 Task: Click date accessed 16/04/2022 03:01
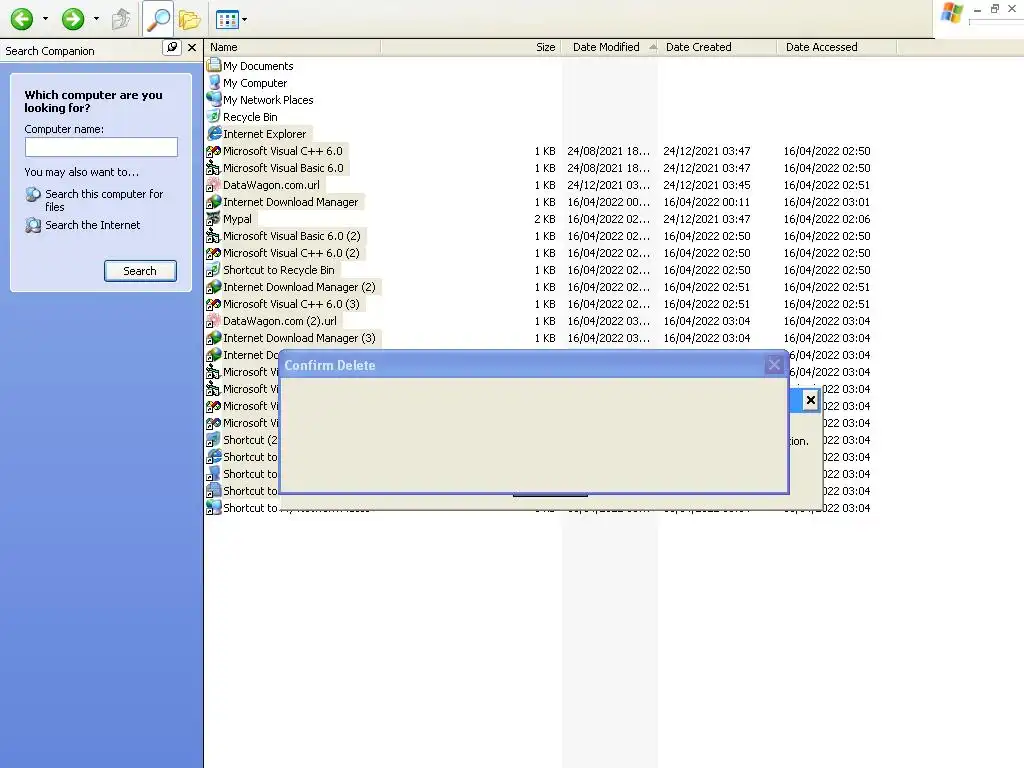click(x=827, y=202)
